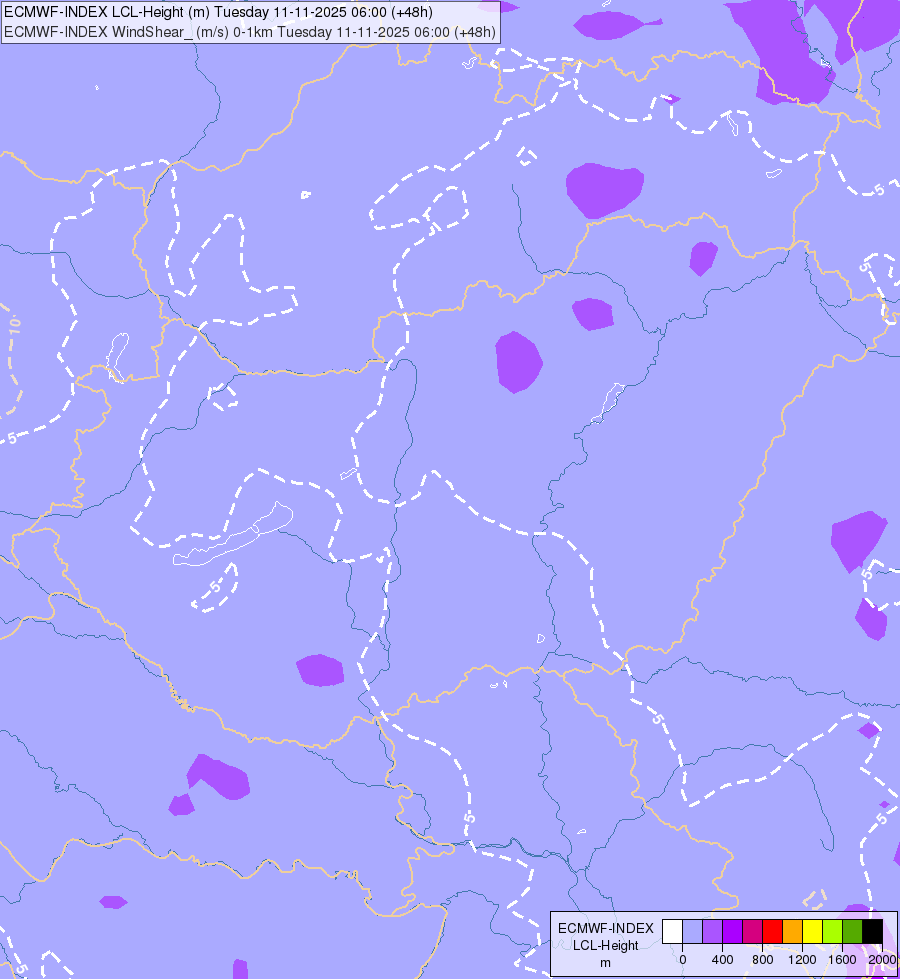Pick the lime green legend swatch
The height and width of the screenshot is (979, 900).
tap(833, 931)
